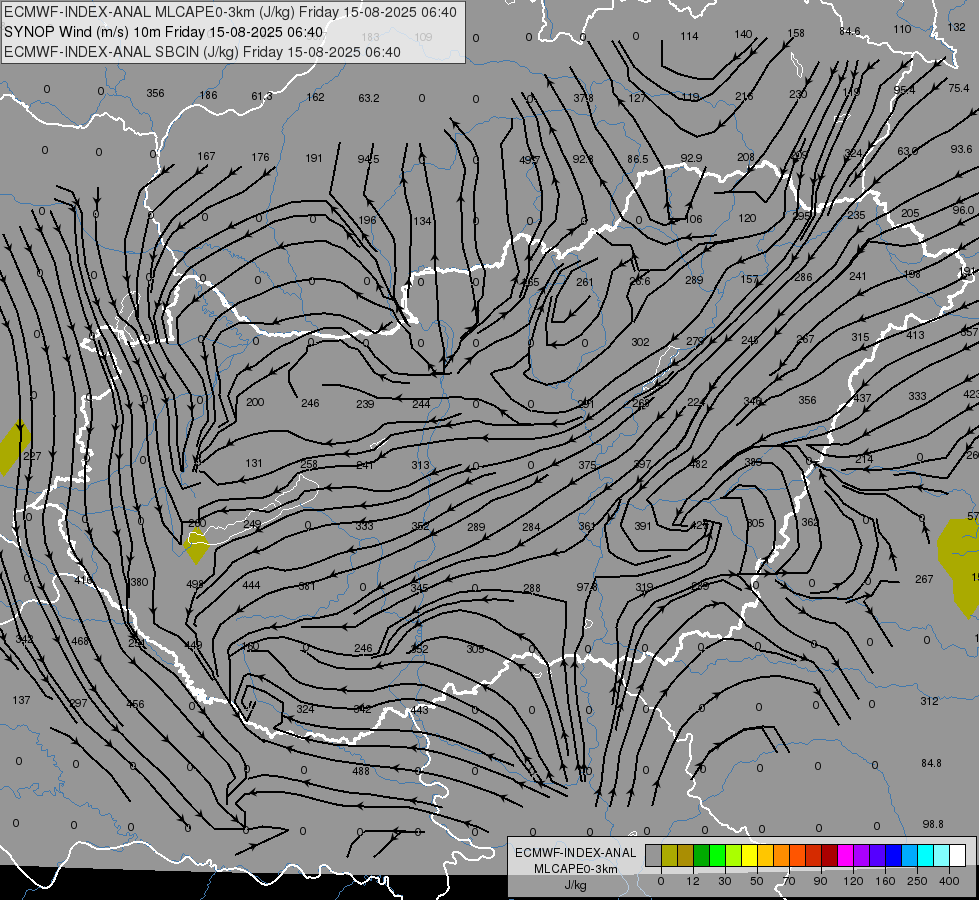Choose the pure yellow legend swatch
Image resolution: width=979 pixels, height=900 pixels.
click(749, 855)
